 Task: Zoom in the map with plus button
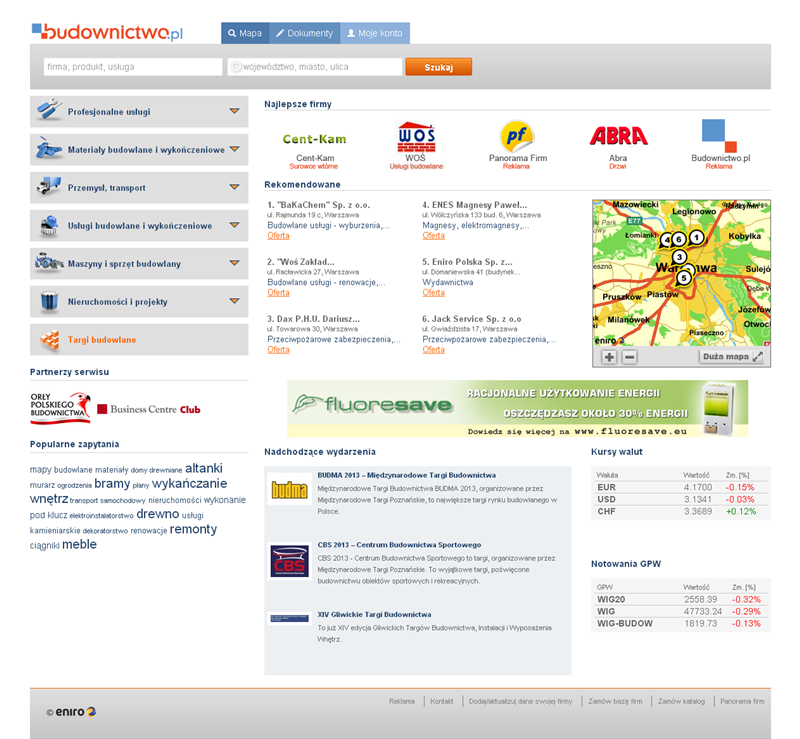tap(609, 357)
